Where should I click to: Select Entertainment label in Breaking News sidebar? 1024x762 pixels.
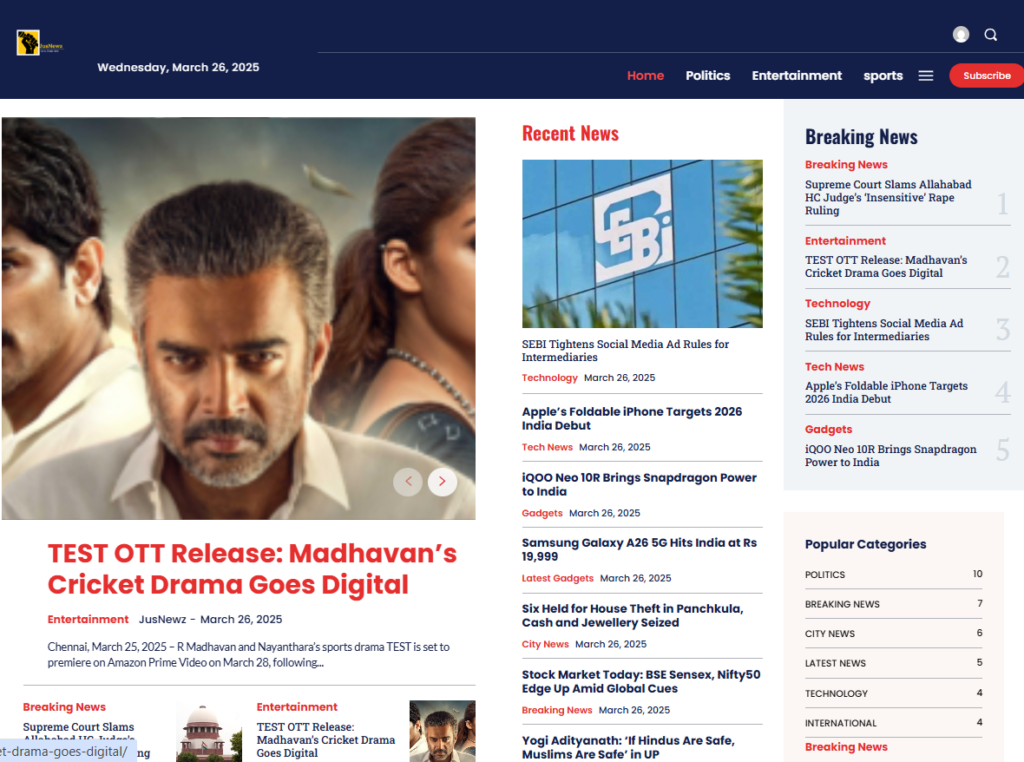[845, 241]
